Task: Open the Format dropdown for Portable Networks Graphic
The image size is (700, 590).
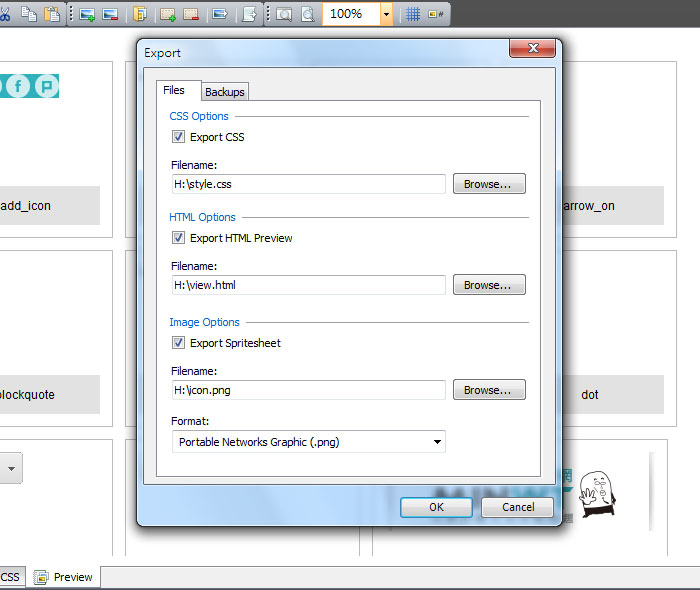Action: [309, 442]
